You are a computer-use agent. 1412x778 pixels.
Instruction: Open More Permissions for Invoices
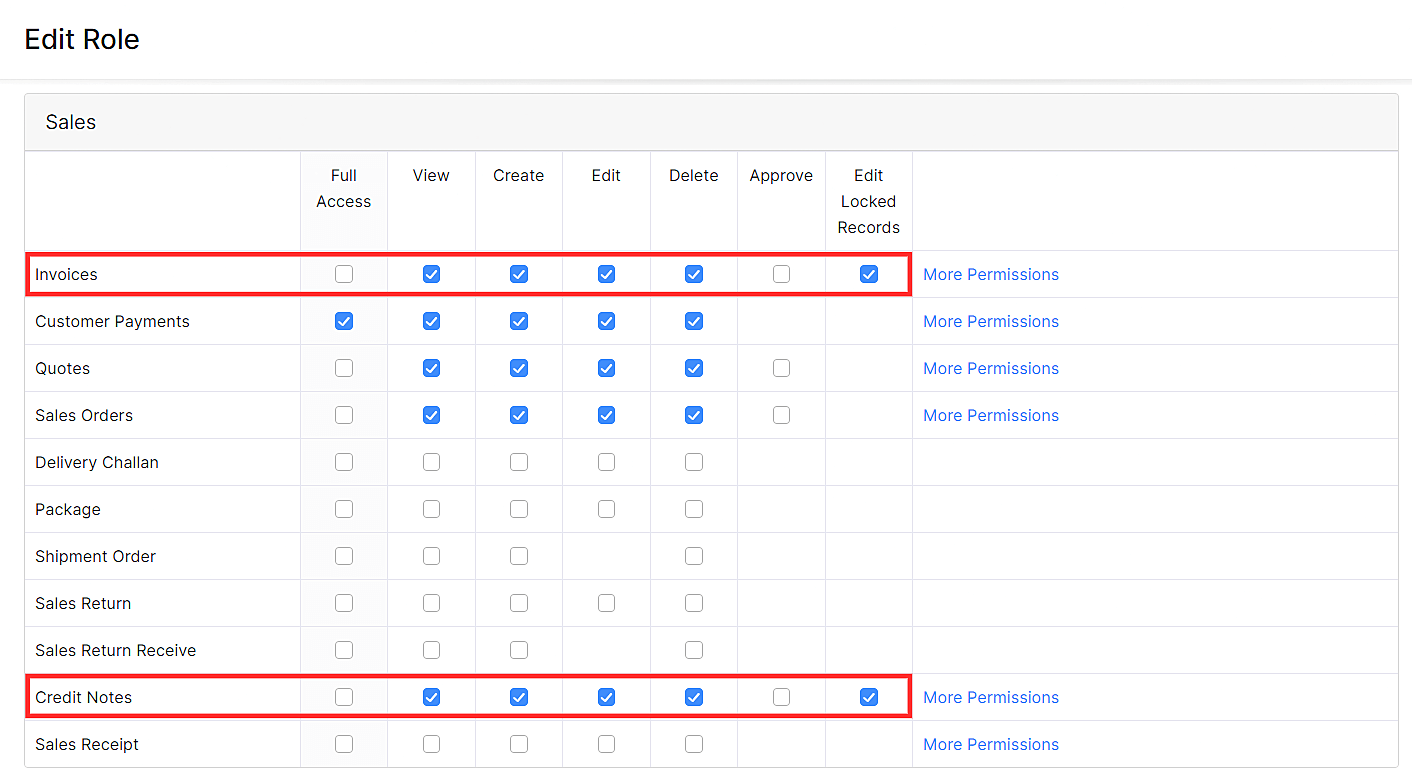[990, 274]
